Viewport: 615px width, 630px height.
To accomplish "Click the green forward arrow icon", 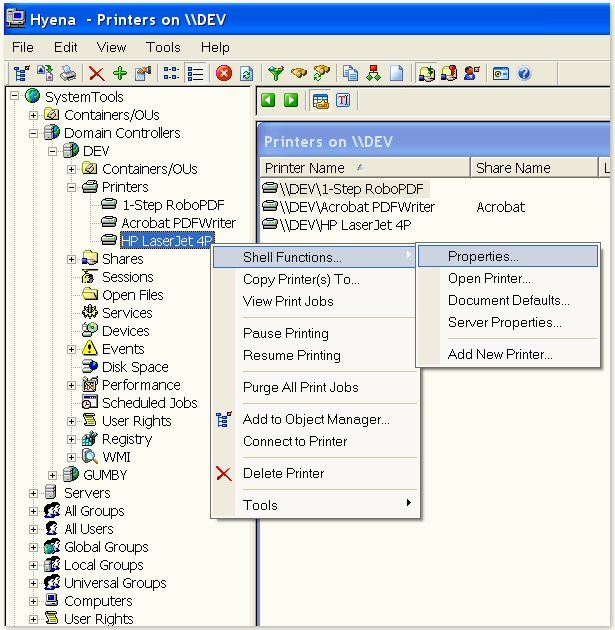I will pos(290,100).
